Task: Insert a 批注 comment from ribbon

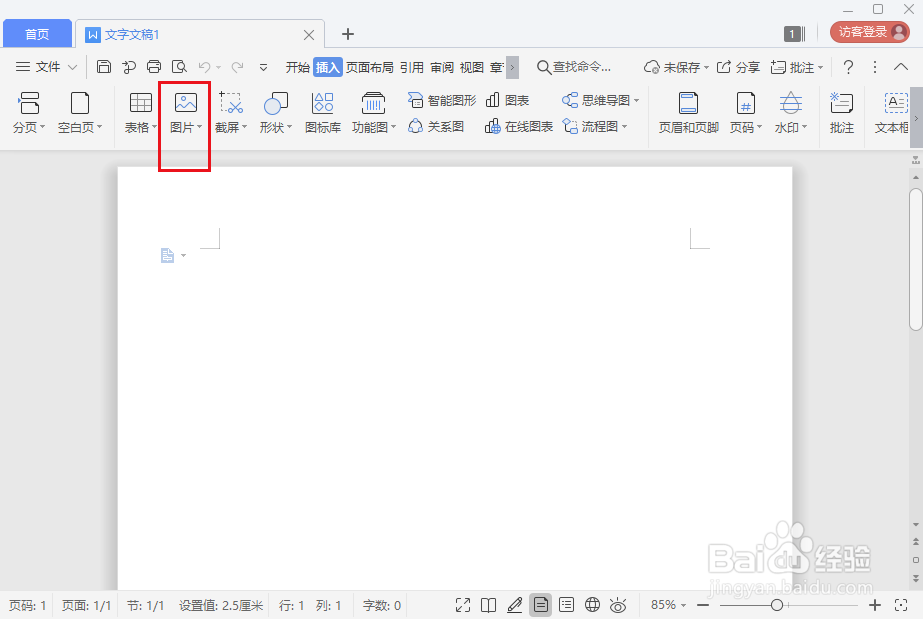Action: pos(842,112)
